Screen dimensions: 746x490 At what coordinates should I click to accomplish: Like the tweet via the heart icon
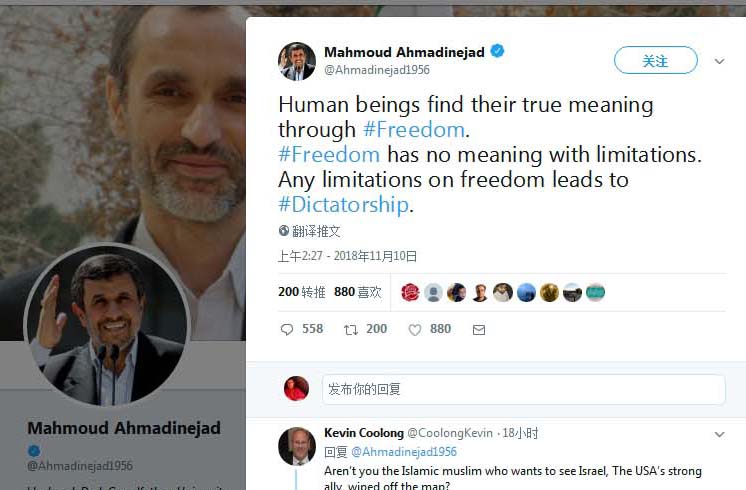point(415,330)
